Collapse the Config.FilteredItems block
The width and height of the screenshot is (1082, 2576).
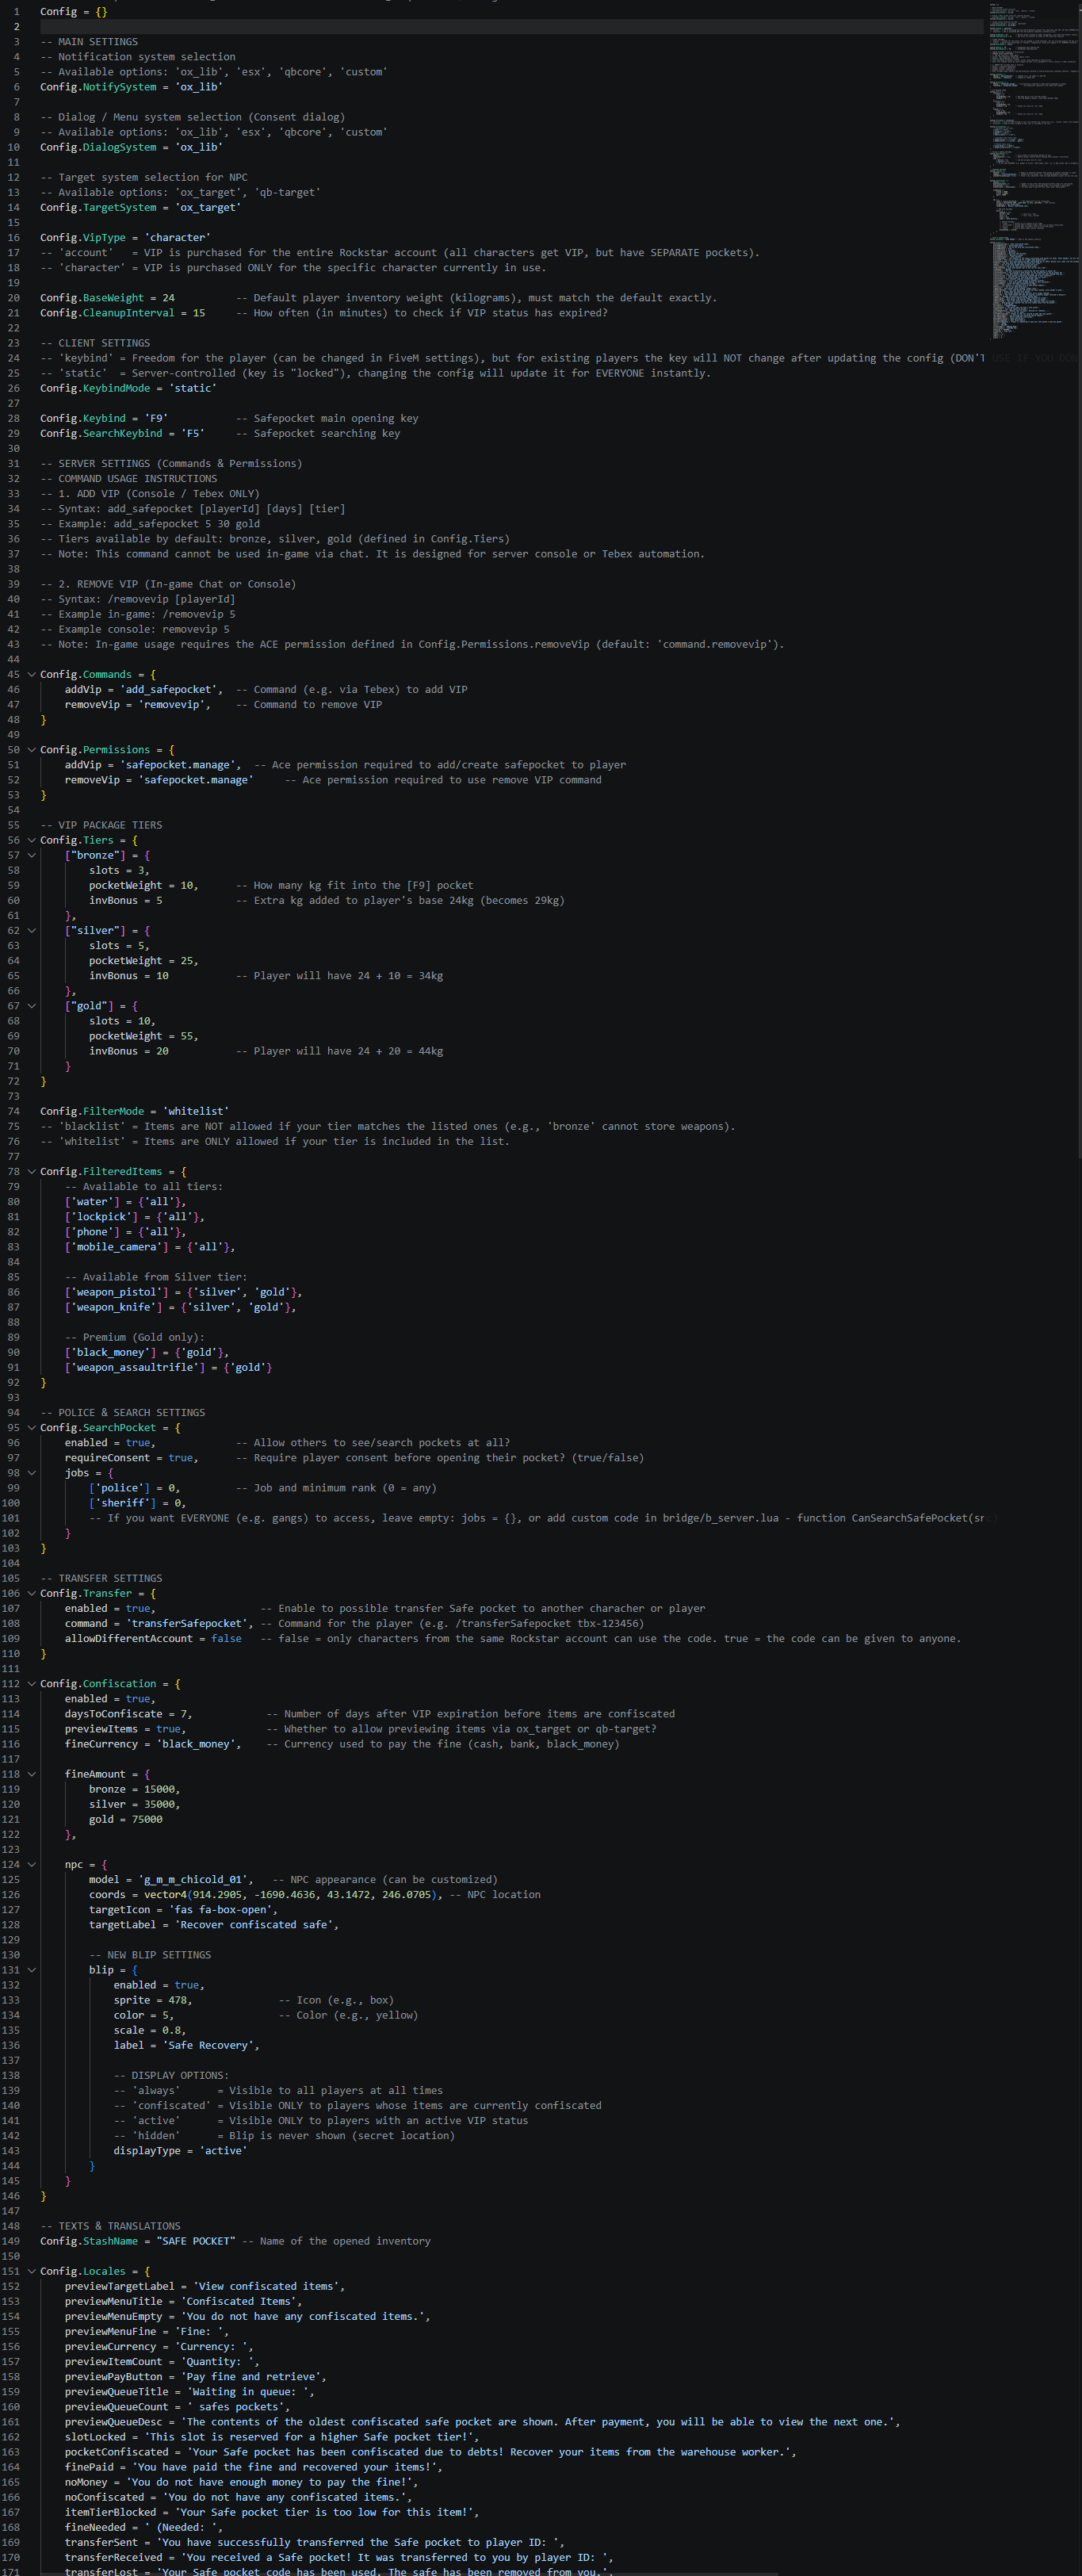click(31, 1172)
